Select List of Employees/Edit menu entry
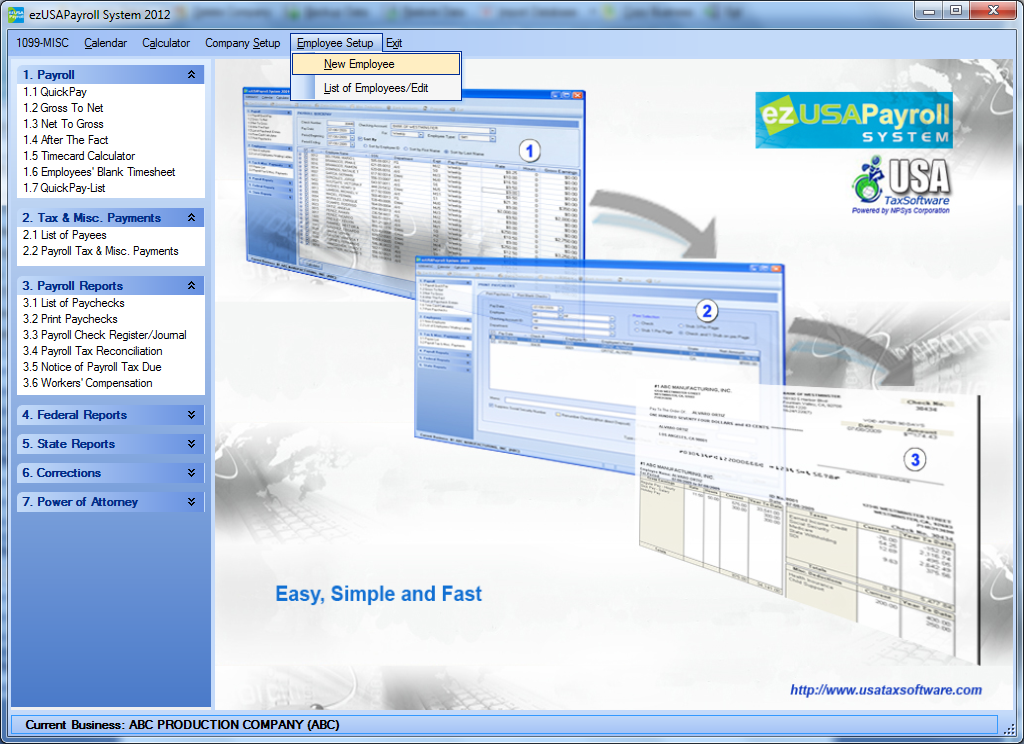 pos(376,88)
